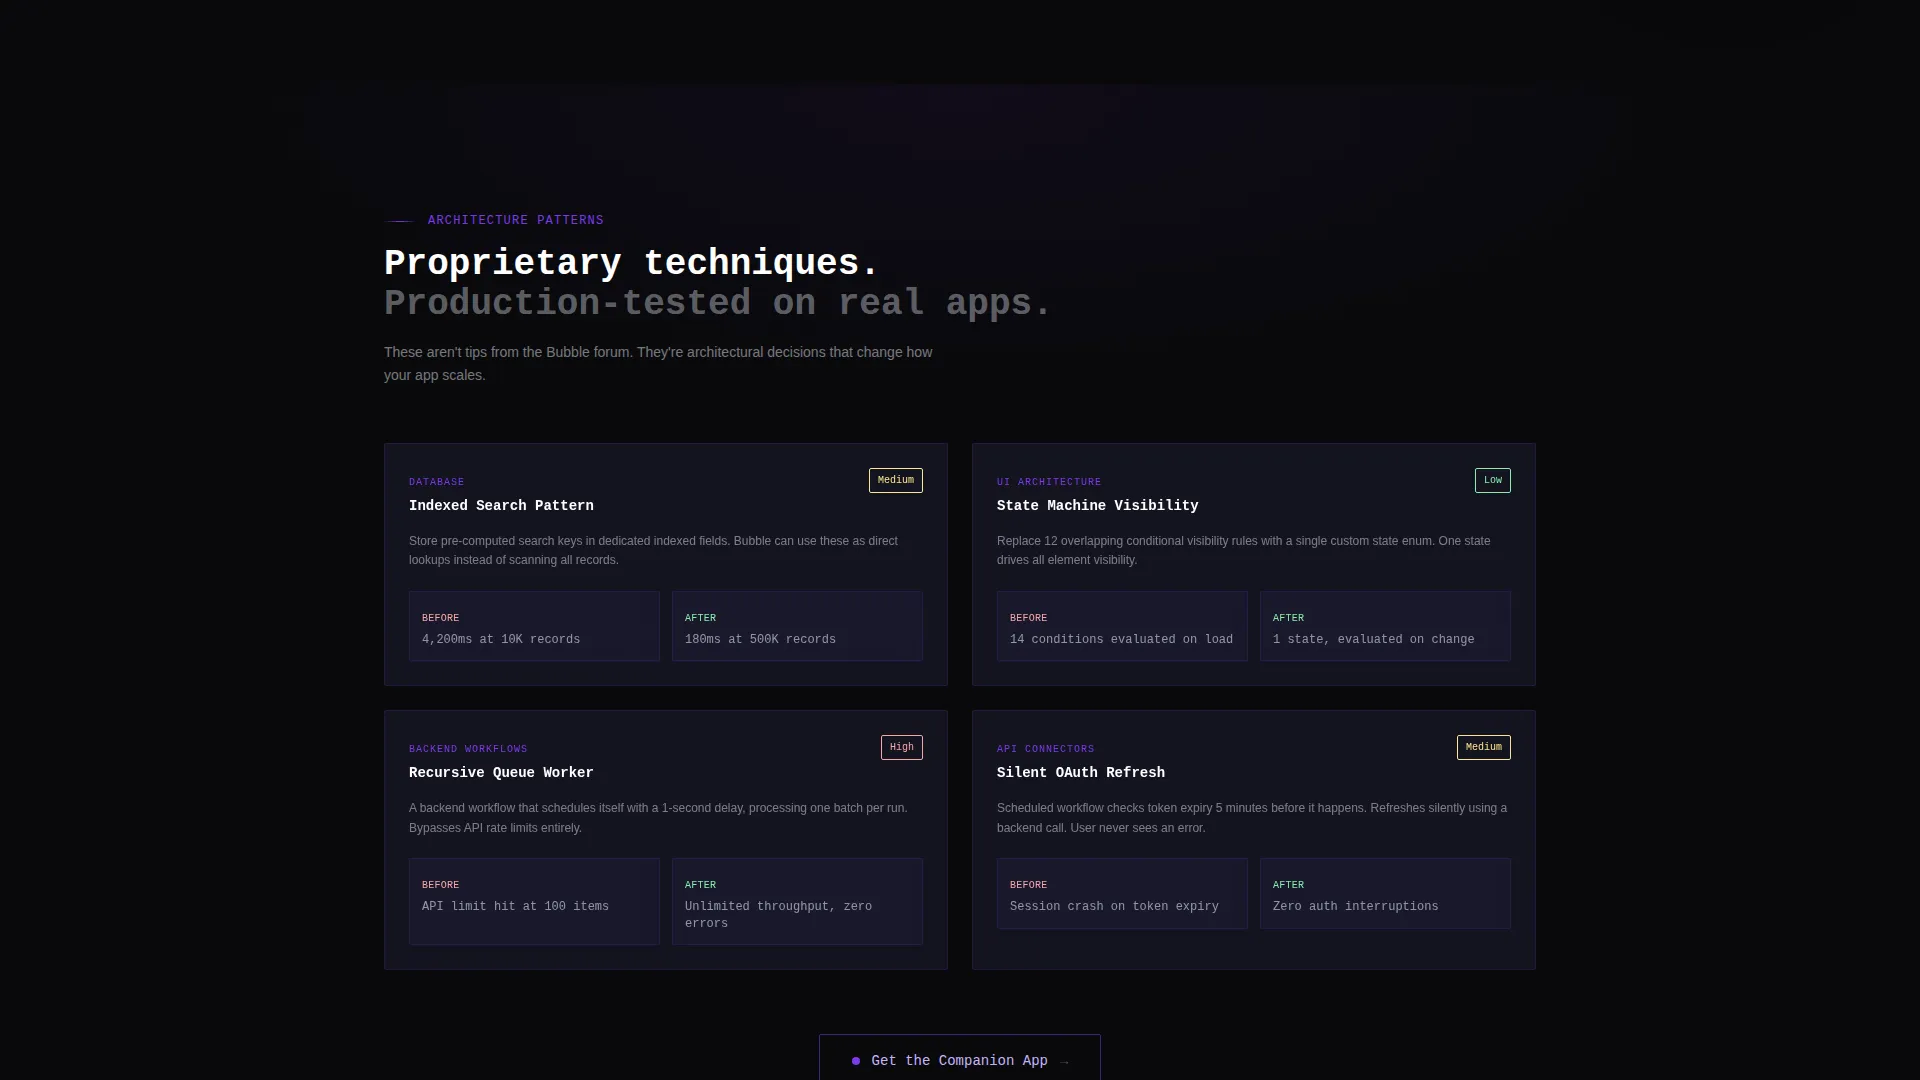The width and height of the screenshot is (1920, 1080).
Task: Click '180ms at 500K records' after value
Action: pos(760,640)
